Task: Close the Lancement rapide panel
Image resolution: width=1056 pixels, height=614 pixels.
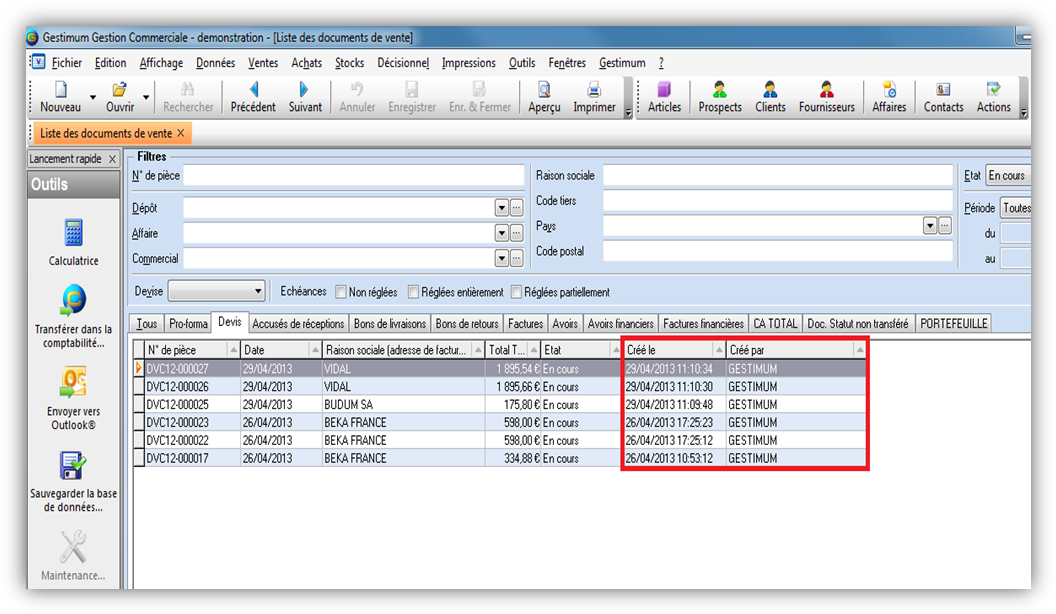Action: click(x=112, y=159)
